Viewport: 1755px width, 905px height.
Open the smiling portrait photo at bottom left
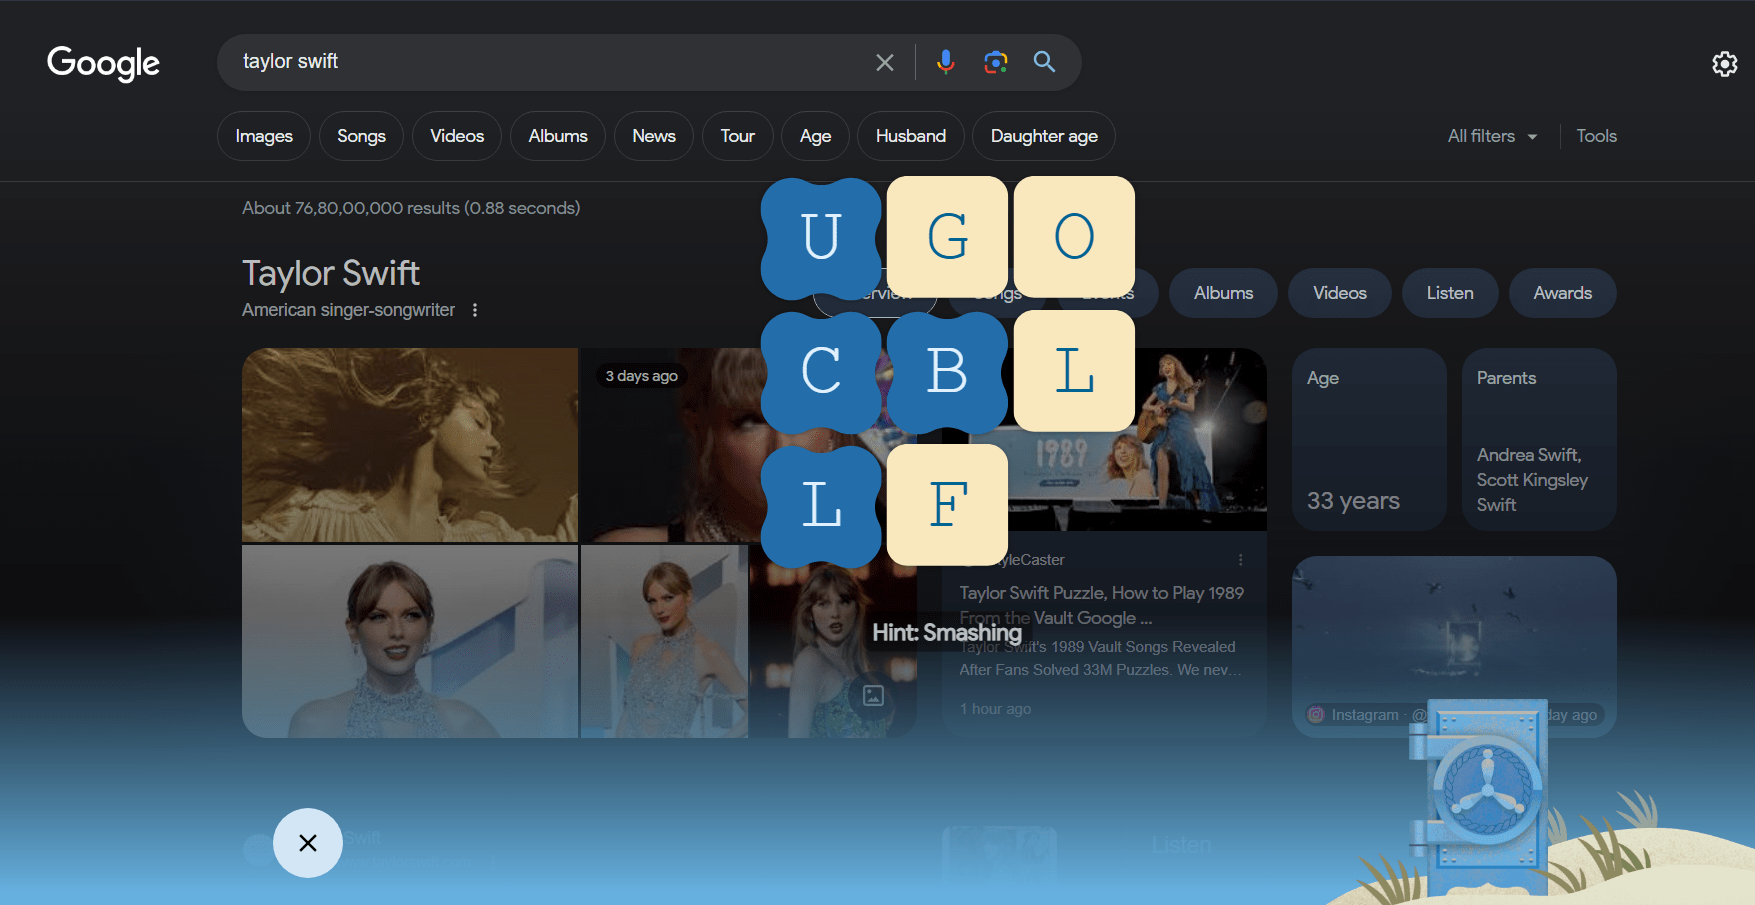point(410,642)
